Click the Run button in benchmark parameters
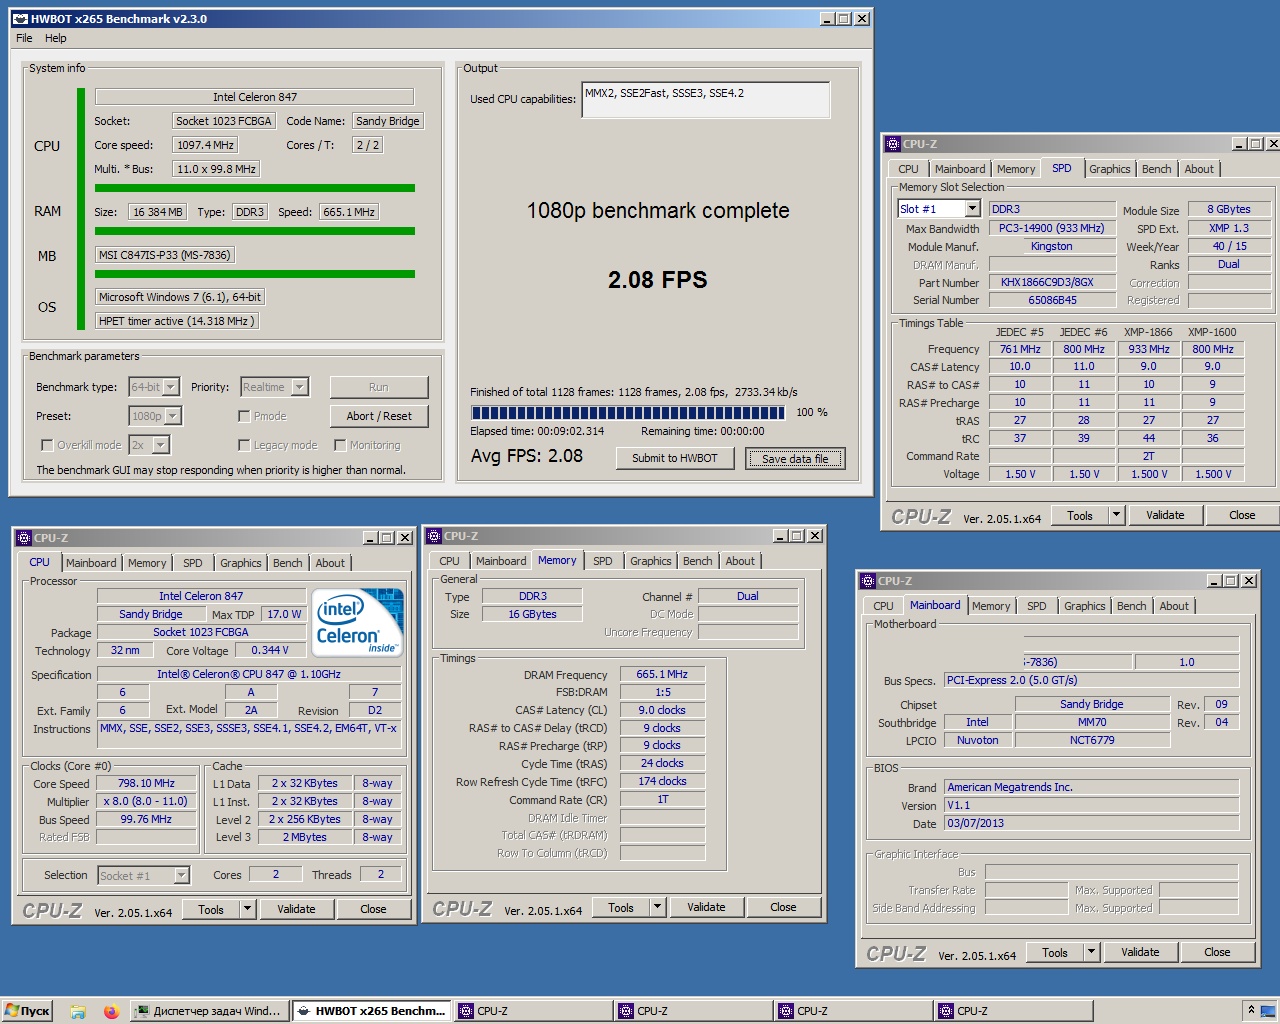1280x1024 pixels. (379, 387)
